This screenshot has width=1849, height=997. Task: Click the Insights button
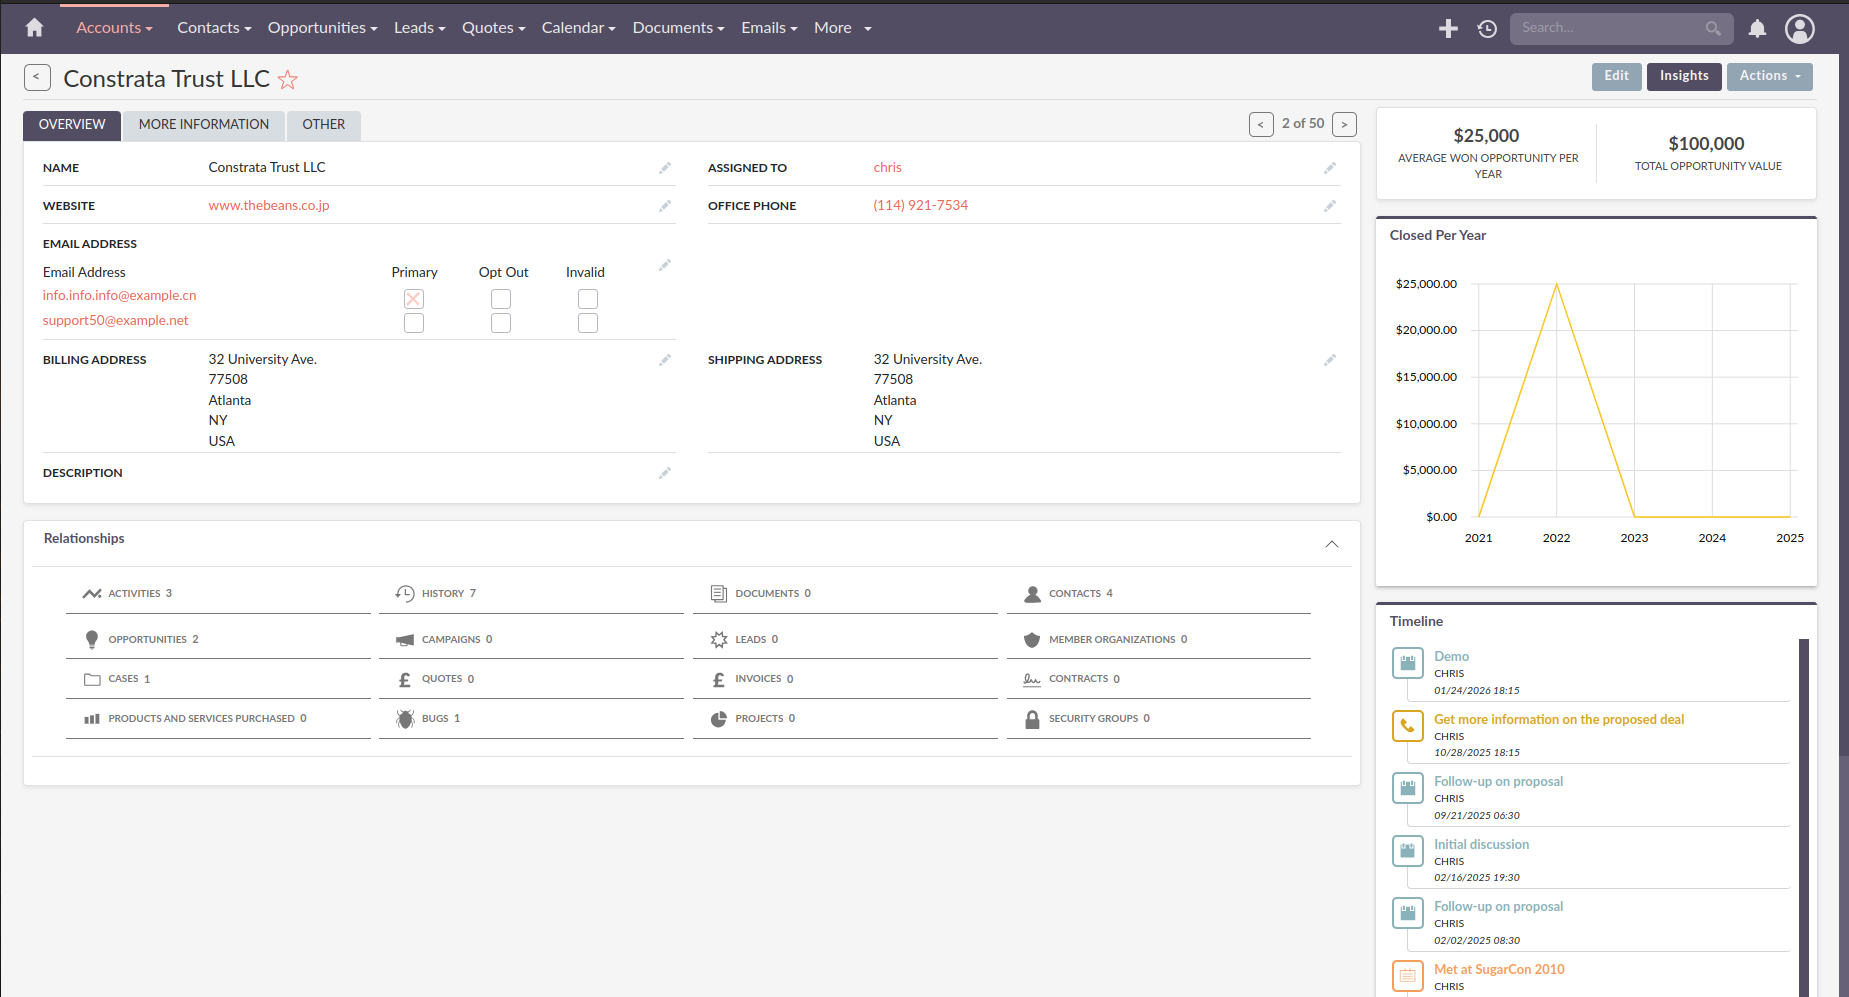(1684, 76)
